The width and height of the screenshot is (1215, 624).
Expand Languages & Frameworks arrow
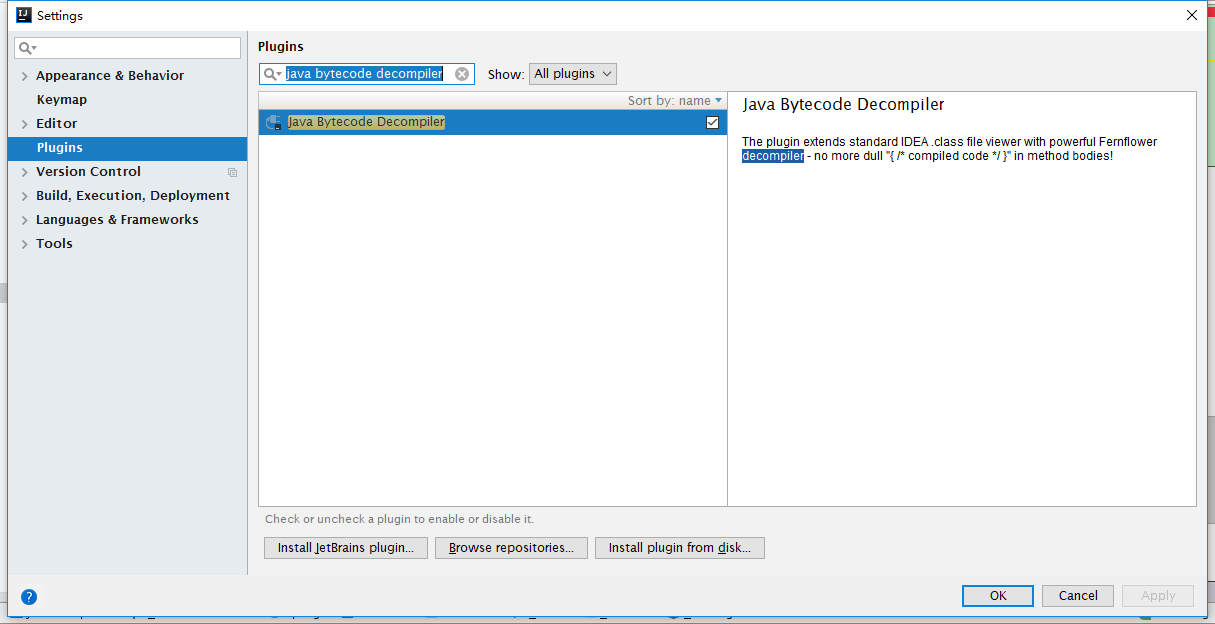(24, 220)
